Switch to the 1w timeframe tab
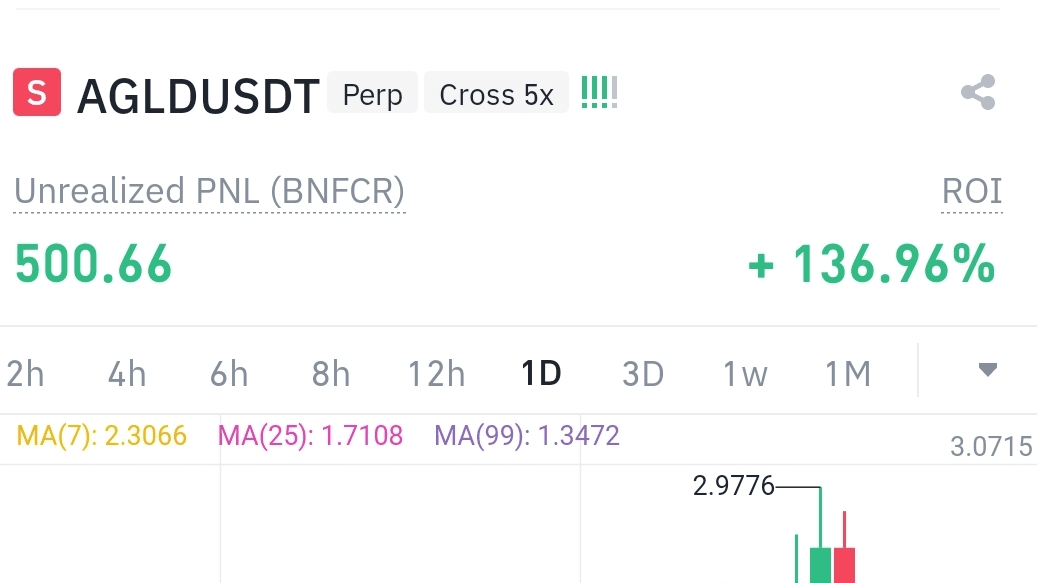The height and width of the screenshot is (583, 1037). pyautogui.click(x=744, y=373)
